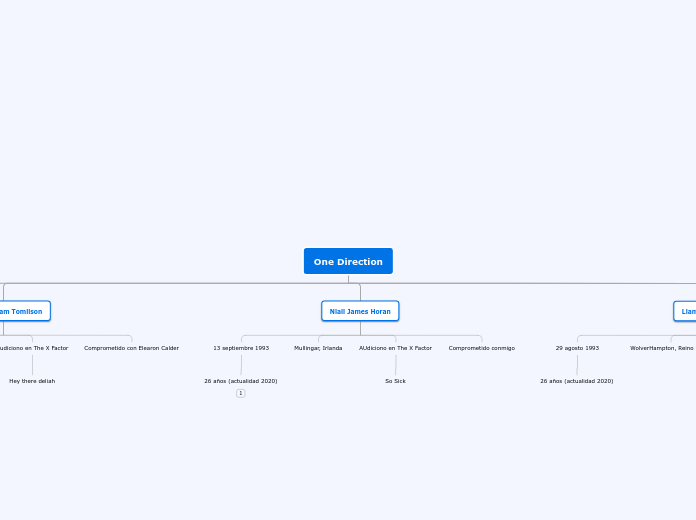This screenshot has height=520, width=696.
Task: Select the 'Mullingar, Irlanda' item
Action: pyautogui.click(x=318, y=348)
